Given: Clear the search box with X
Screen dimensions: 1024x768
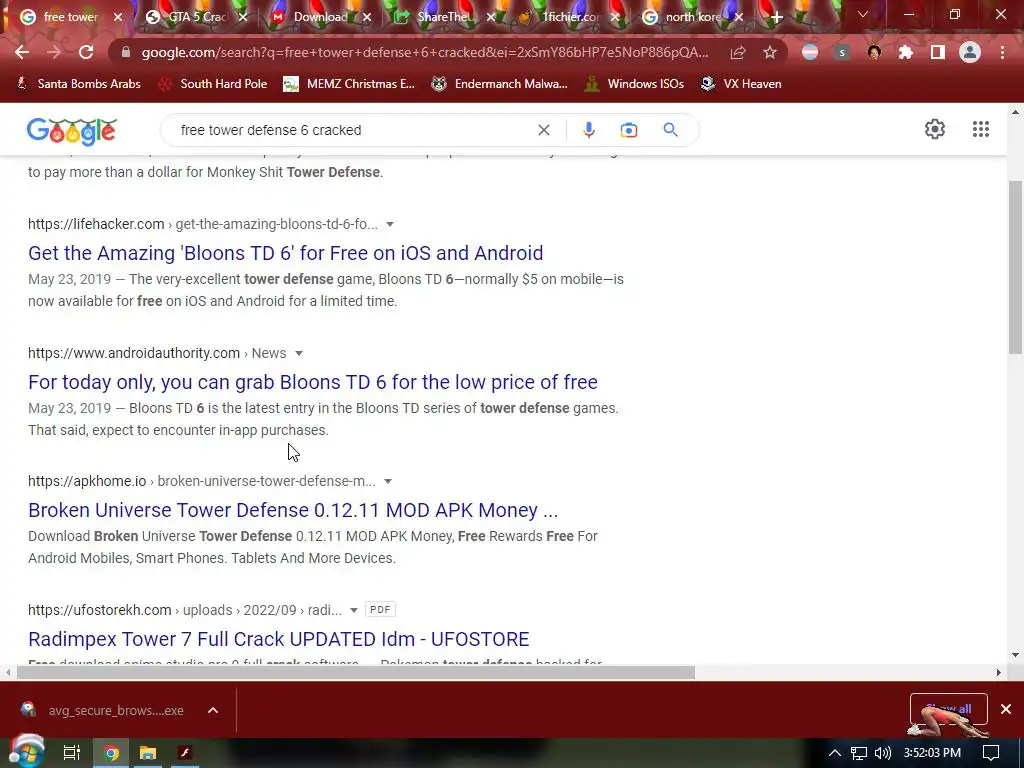Looking at the screenshot, I should click(x=543, y=130).
